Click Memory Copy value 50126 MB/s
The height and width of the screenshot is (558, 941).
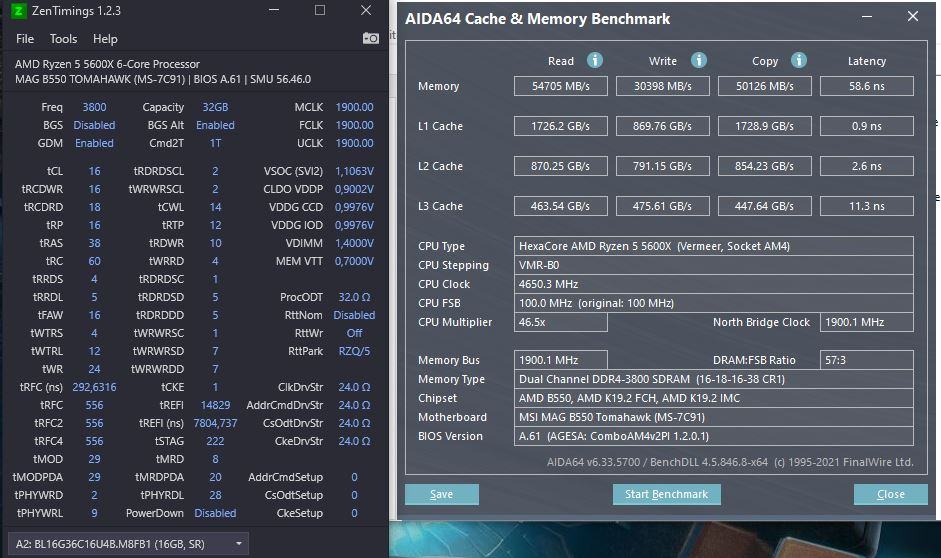click(x=765, y=86)
